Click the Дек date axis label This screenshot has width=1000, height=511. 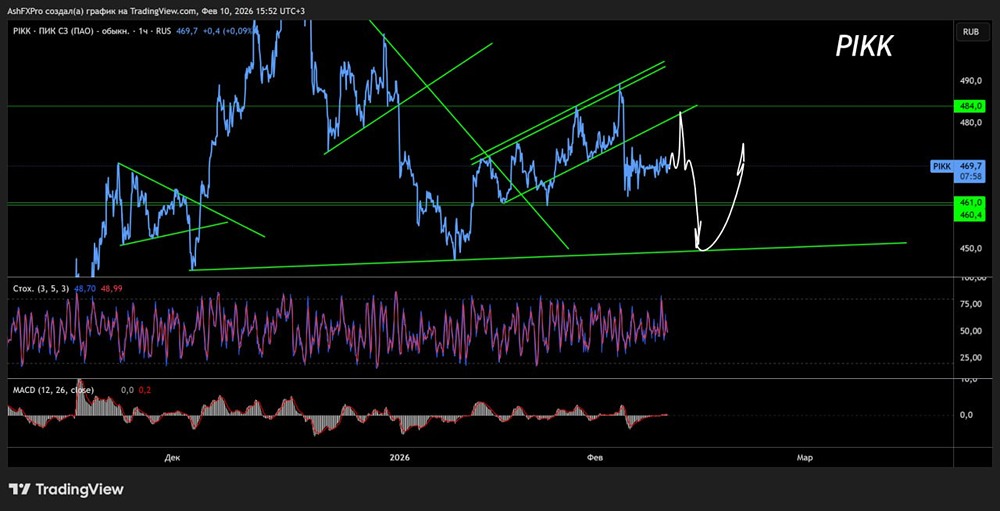click(172, 457)
